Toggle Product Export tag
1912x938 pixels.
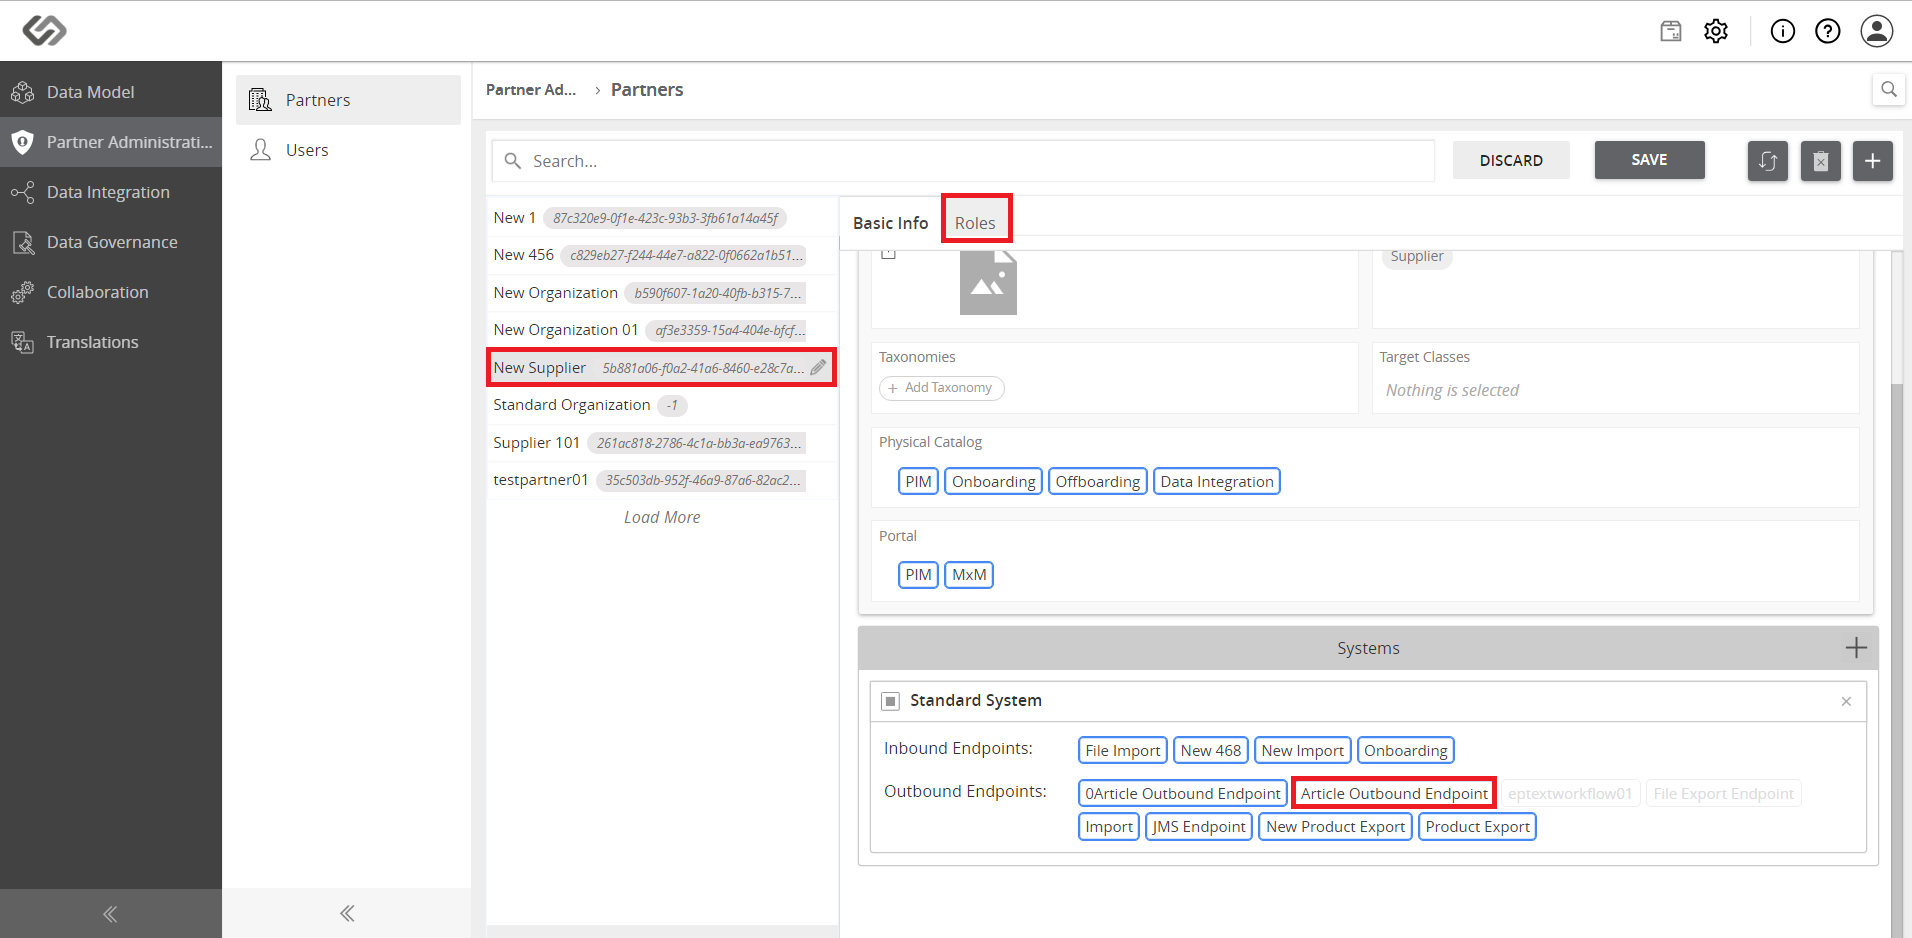click(x=1477, y=826)
